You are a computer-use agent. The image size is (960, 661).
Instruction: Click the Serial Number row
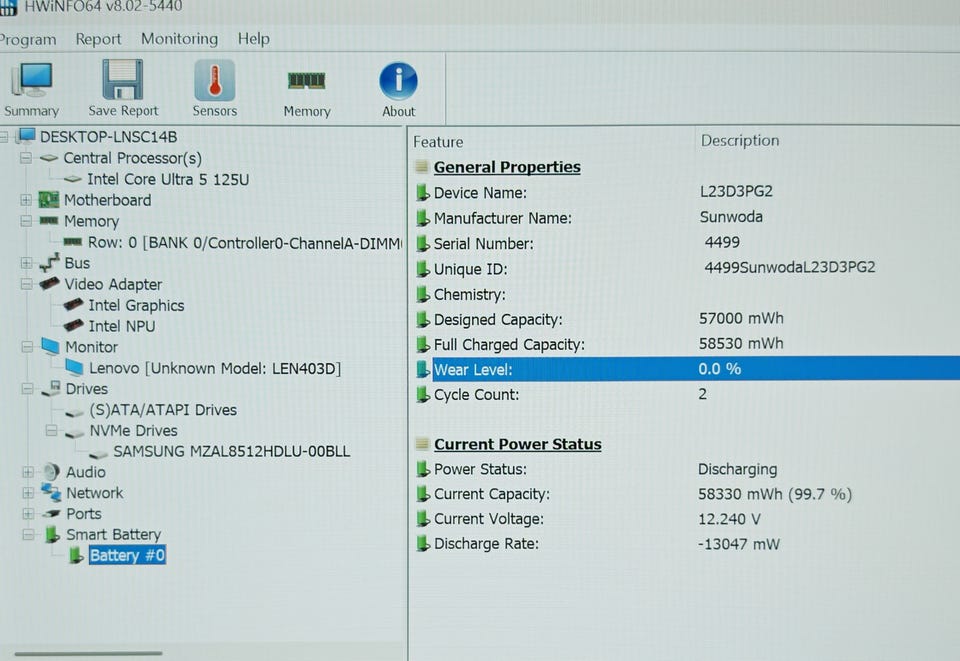tap(684, 243)
